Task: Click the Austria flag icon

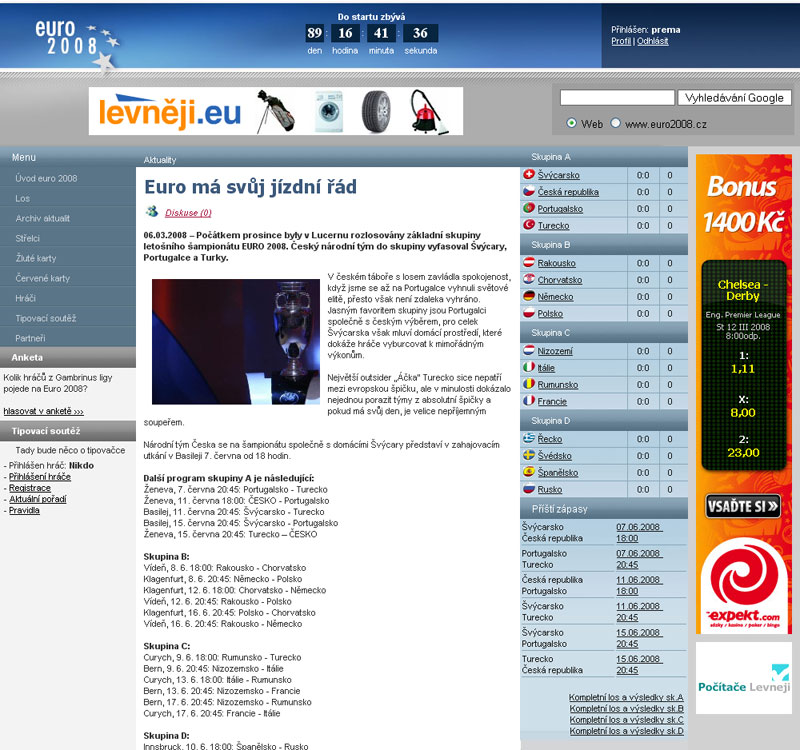Action: 529,263
